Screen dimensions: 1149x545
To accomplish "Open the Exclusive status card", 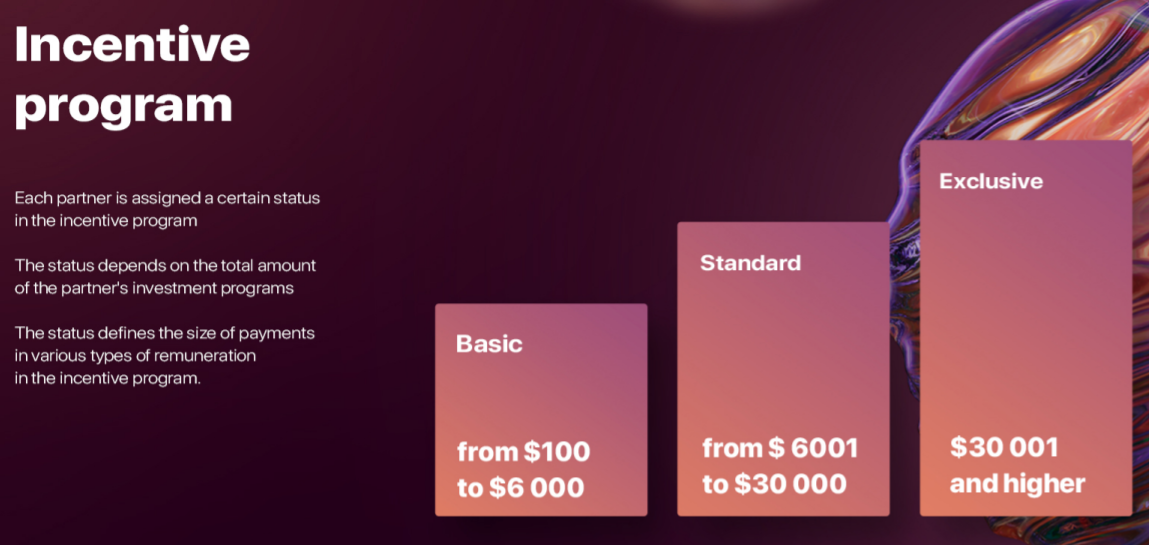I will pyautogui.click(x=1026, y=328).
